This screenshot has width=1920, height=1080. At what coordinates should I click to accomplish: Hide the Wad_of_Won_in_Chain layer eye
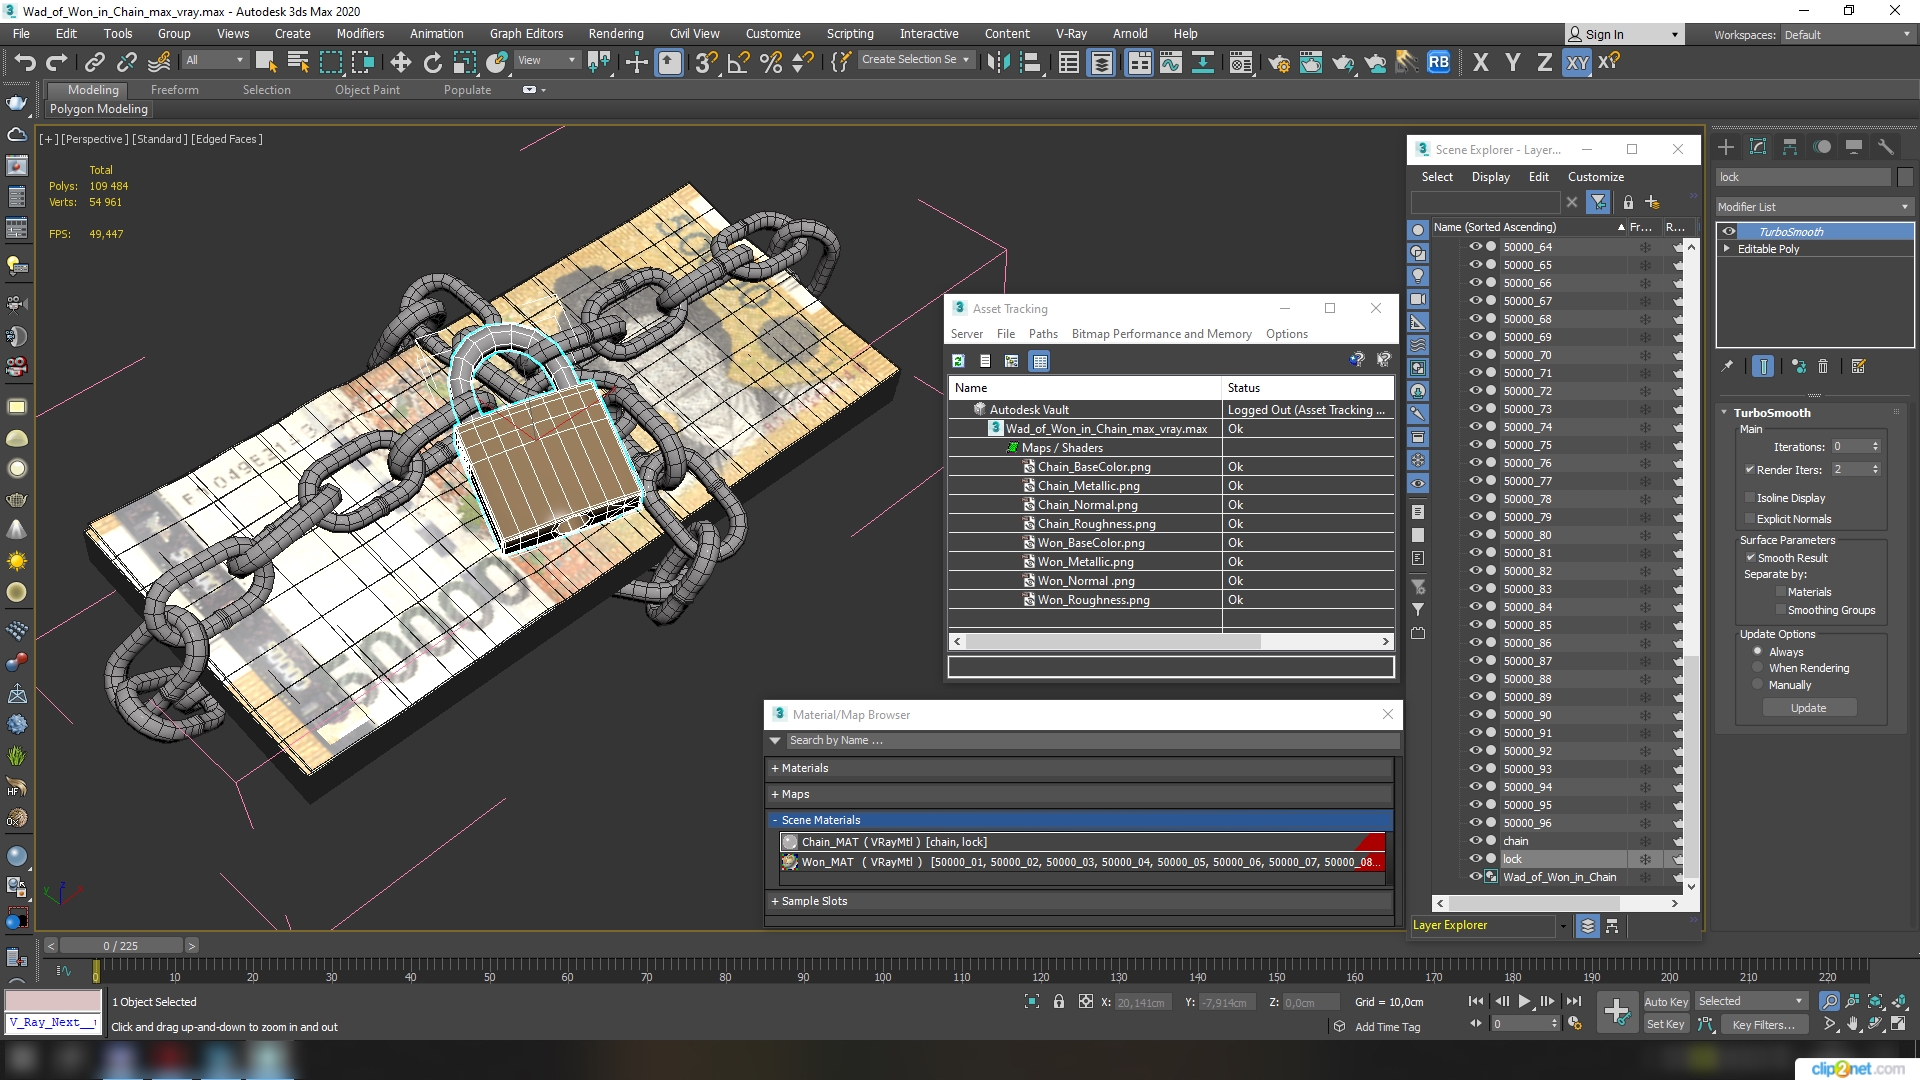point(1475,876)
